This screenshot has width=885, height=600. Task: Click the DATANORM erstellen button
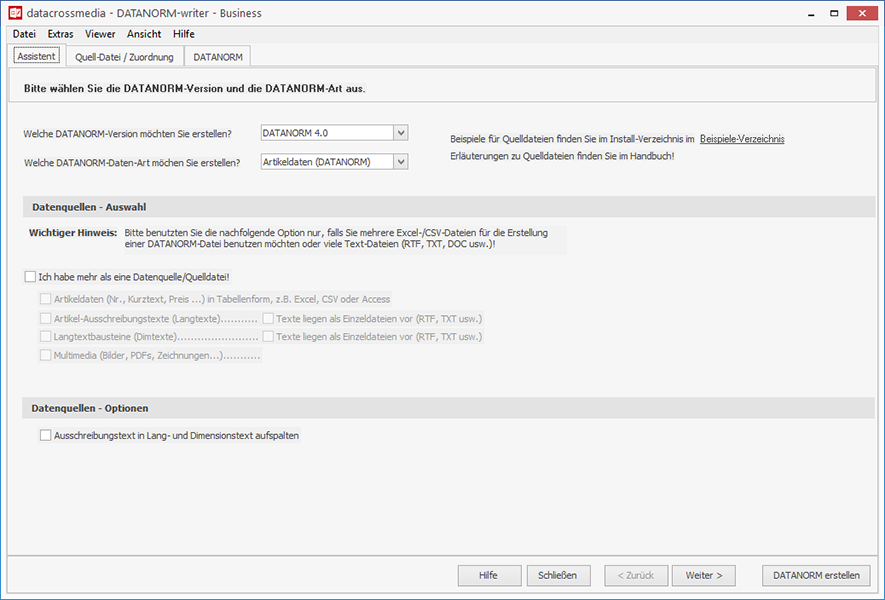816,575
